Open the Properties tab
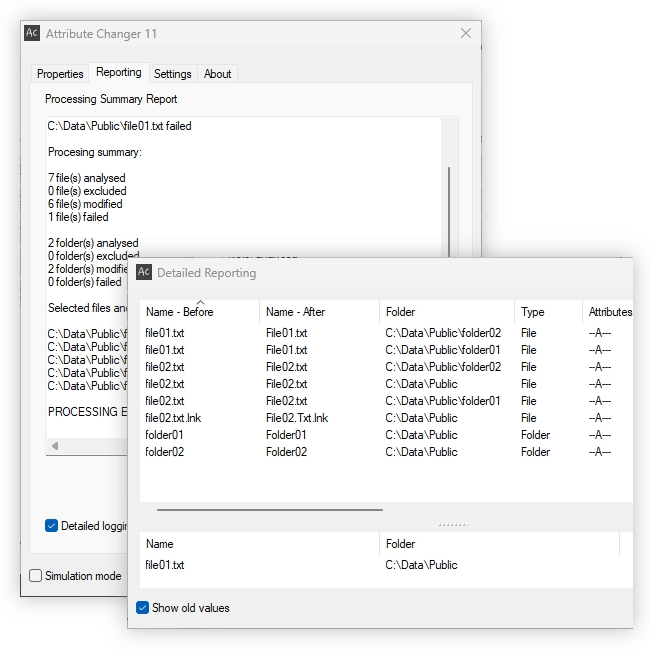Image resolution: width=650 pixels, height=650 pixels. click(60, 74)
